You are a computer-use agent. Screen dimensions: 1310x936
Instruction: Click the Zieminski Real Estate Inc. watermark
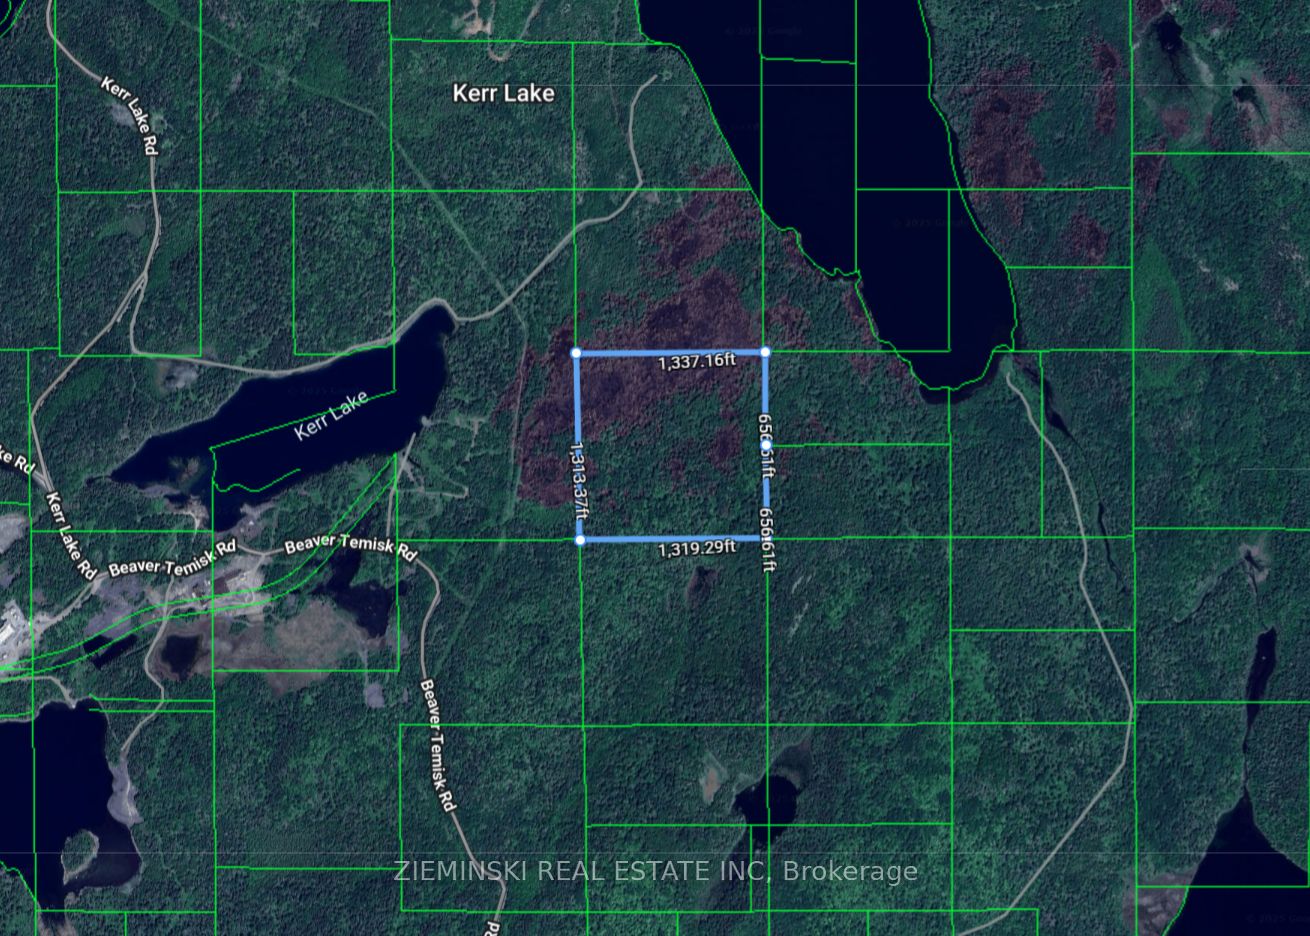point(655,871)
